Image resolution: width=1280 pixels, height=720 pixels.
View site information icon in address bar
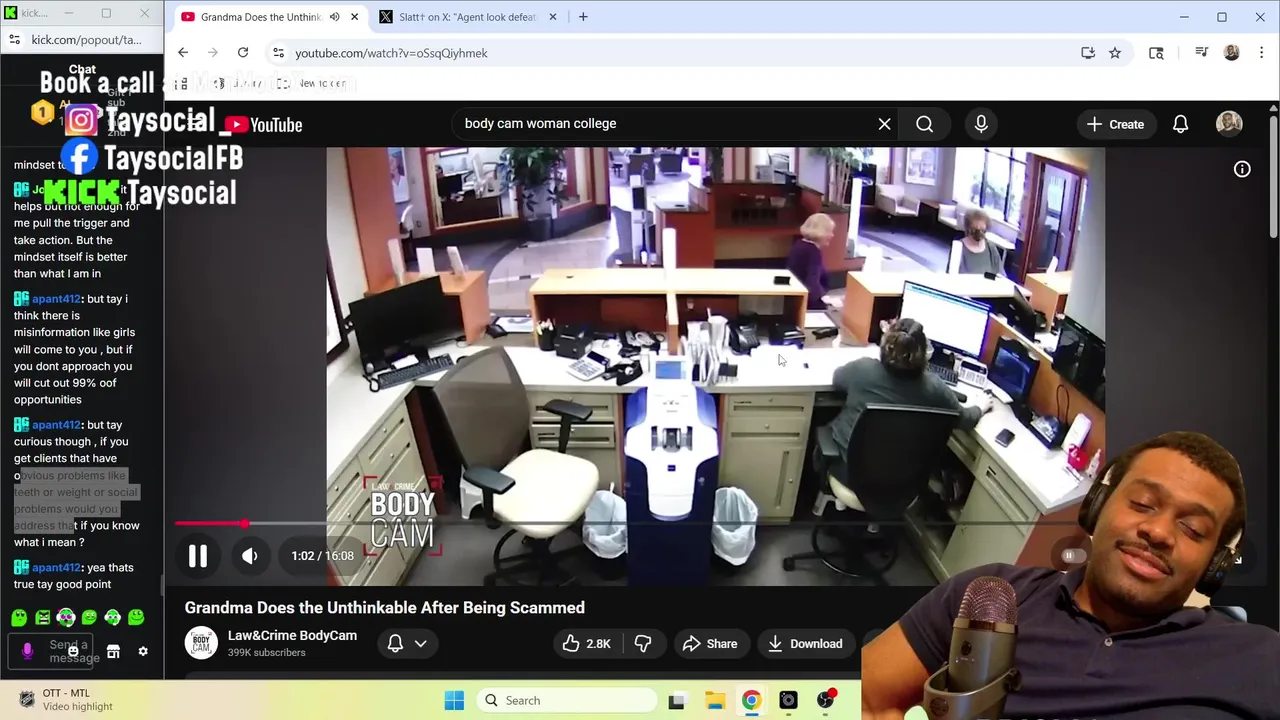(x=279, y=53)
